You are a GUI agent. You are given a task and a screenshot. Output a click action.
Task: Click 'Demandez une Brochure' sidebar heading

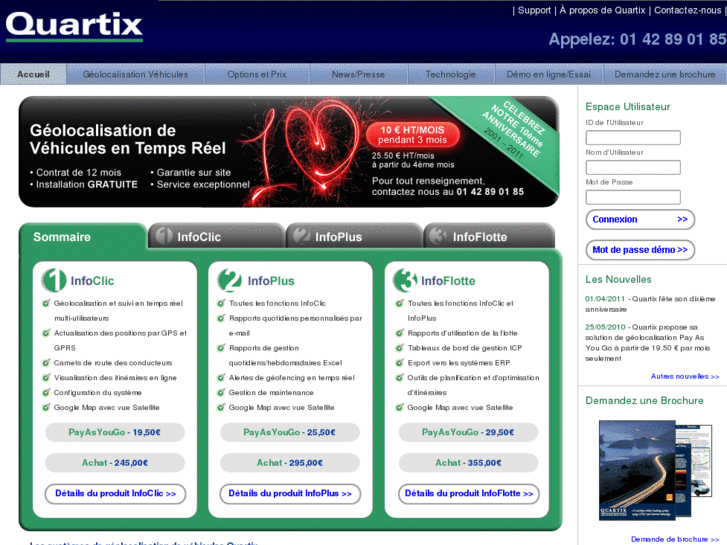pyautogui.click(x=644, y=400)
